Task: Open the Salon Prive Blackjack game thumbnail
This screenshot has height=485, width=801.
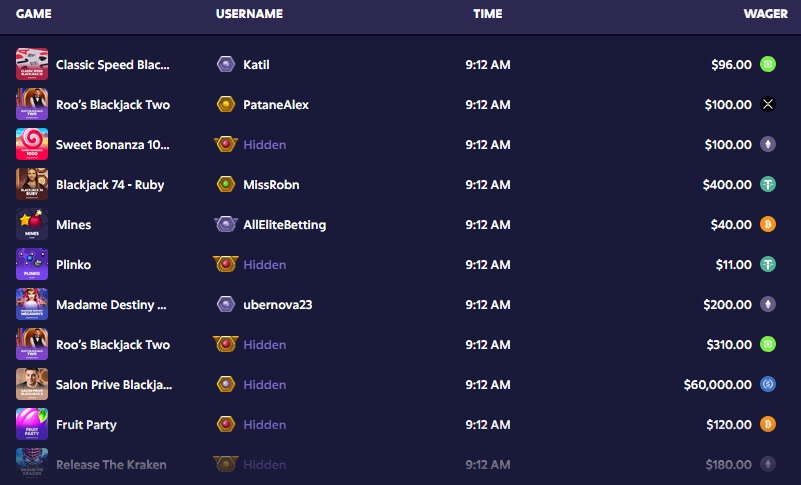Action: coord(32,384)
